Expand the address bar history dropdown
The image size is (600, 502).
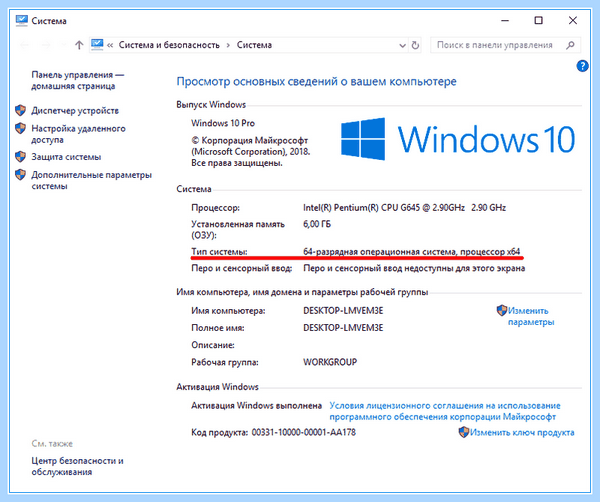pyautogui.click(x=402, y=46)
